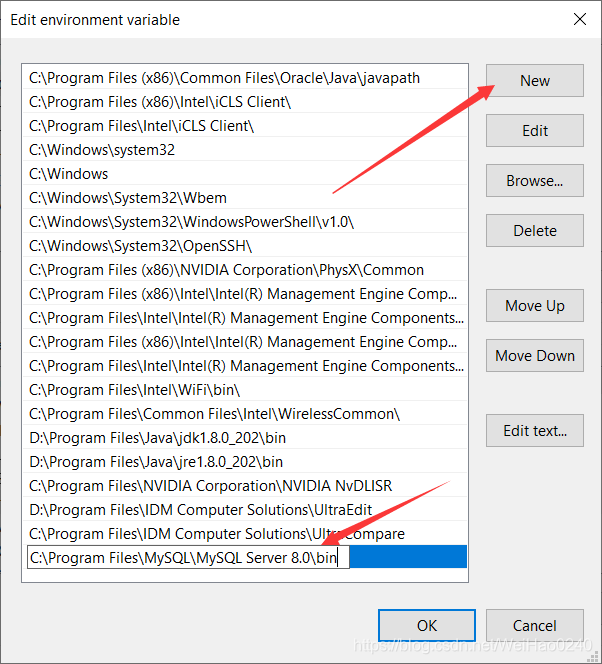Select the IDM Computer Solutions\UltraCompare path
The image size is (602, 664).
tap(245, 534)
